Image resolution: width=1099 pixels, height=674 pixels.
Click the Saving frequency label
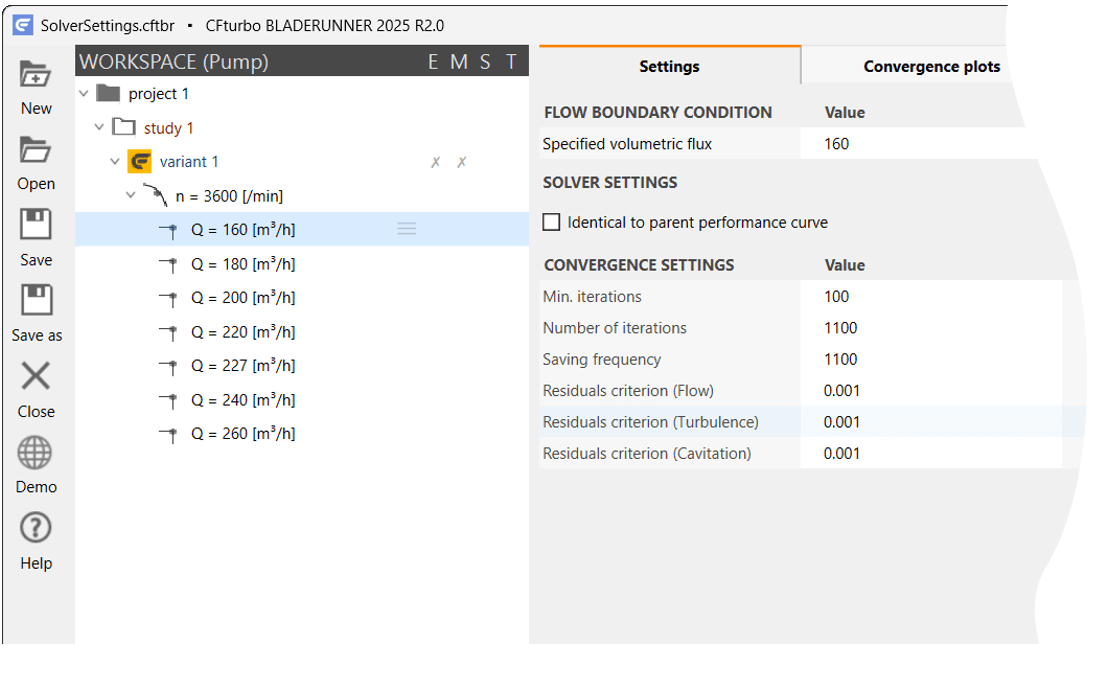(601, 359)
